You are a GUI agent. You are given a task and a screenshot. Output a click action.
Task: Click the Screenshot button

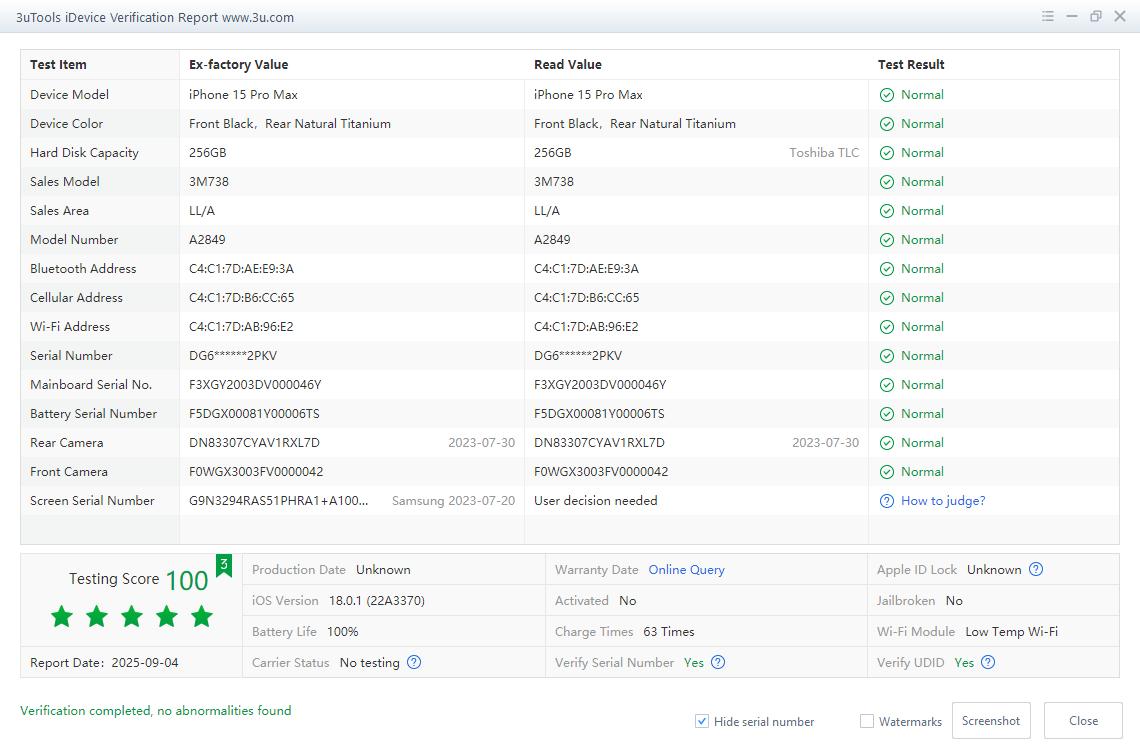pyautogui.click(x=991, y=720)
